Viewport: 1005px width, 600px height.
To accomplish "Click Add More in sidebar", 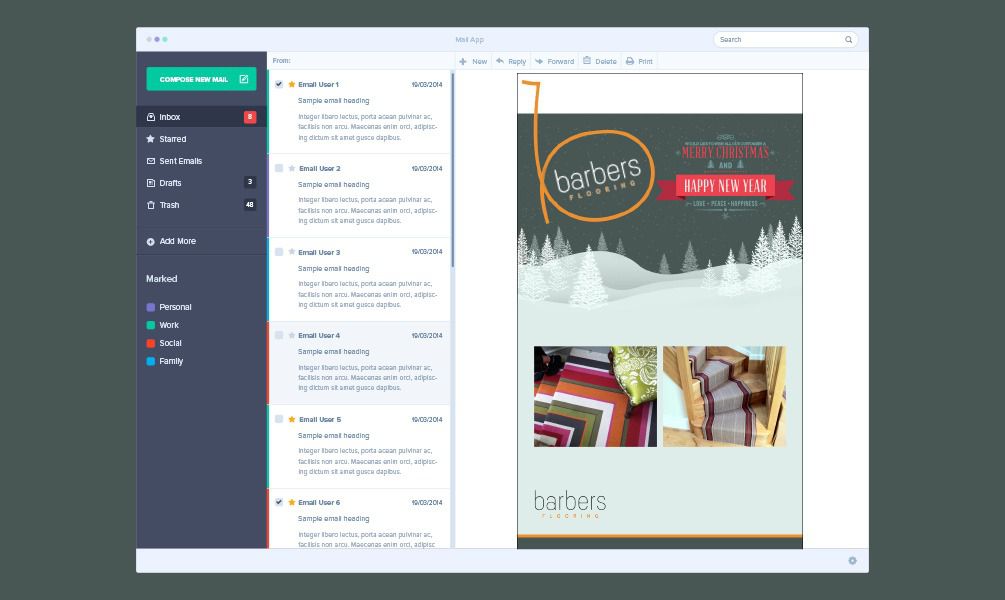I will pyautogui.click(x=178, y=241).
